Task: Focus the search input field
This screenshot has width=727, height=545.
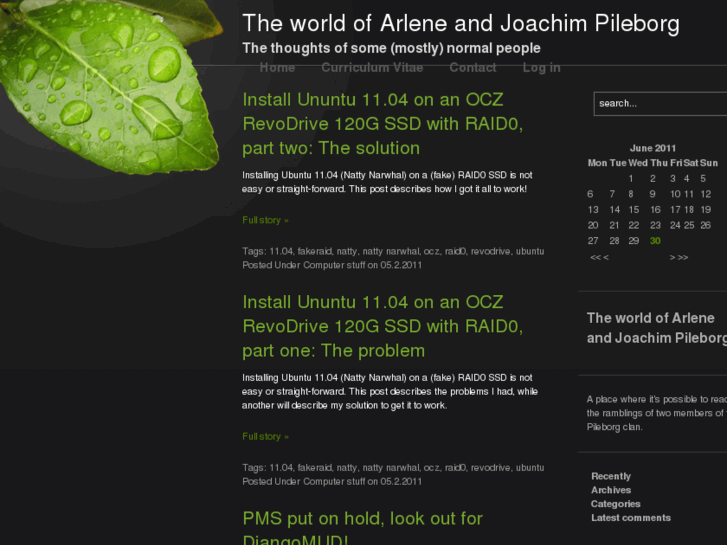Action: coord(660,103)
